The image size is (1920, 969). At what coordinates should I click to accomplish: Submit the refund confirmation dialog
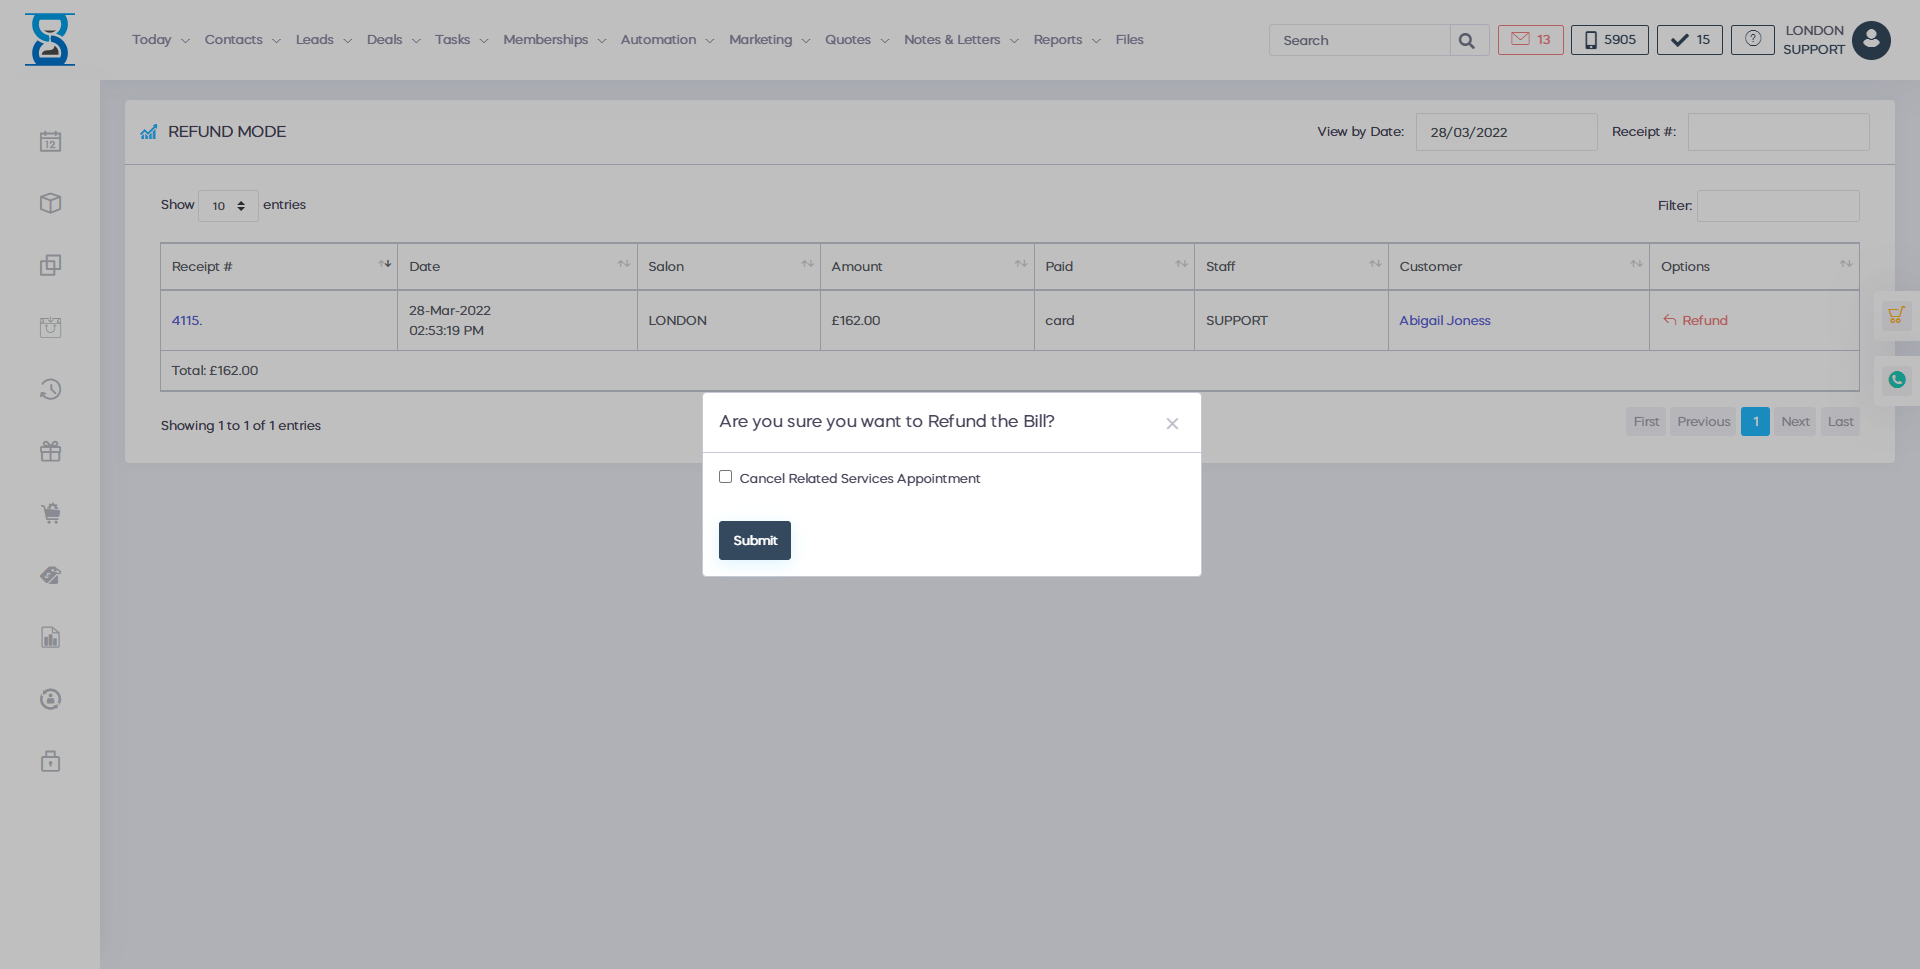[754, 540]
